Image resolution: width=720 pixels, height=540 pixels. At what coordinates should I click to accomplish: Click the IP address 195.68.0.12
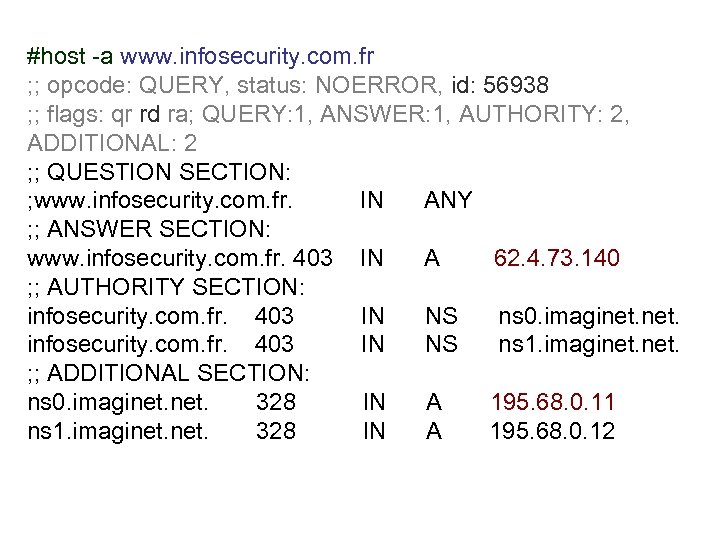pyautogui.click(x=553, y=432)
